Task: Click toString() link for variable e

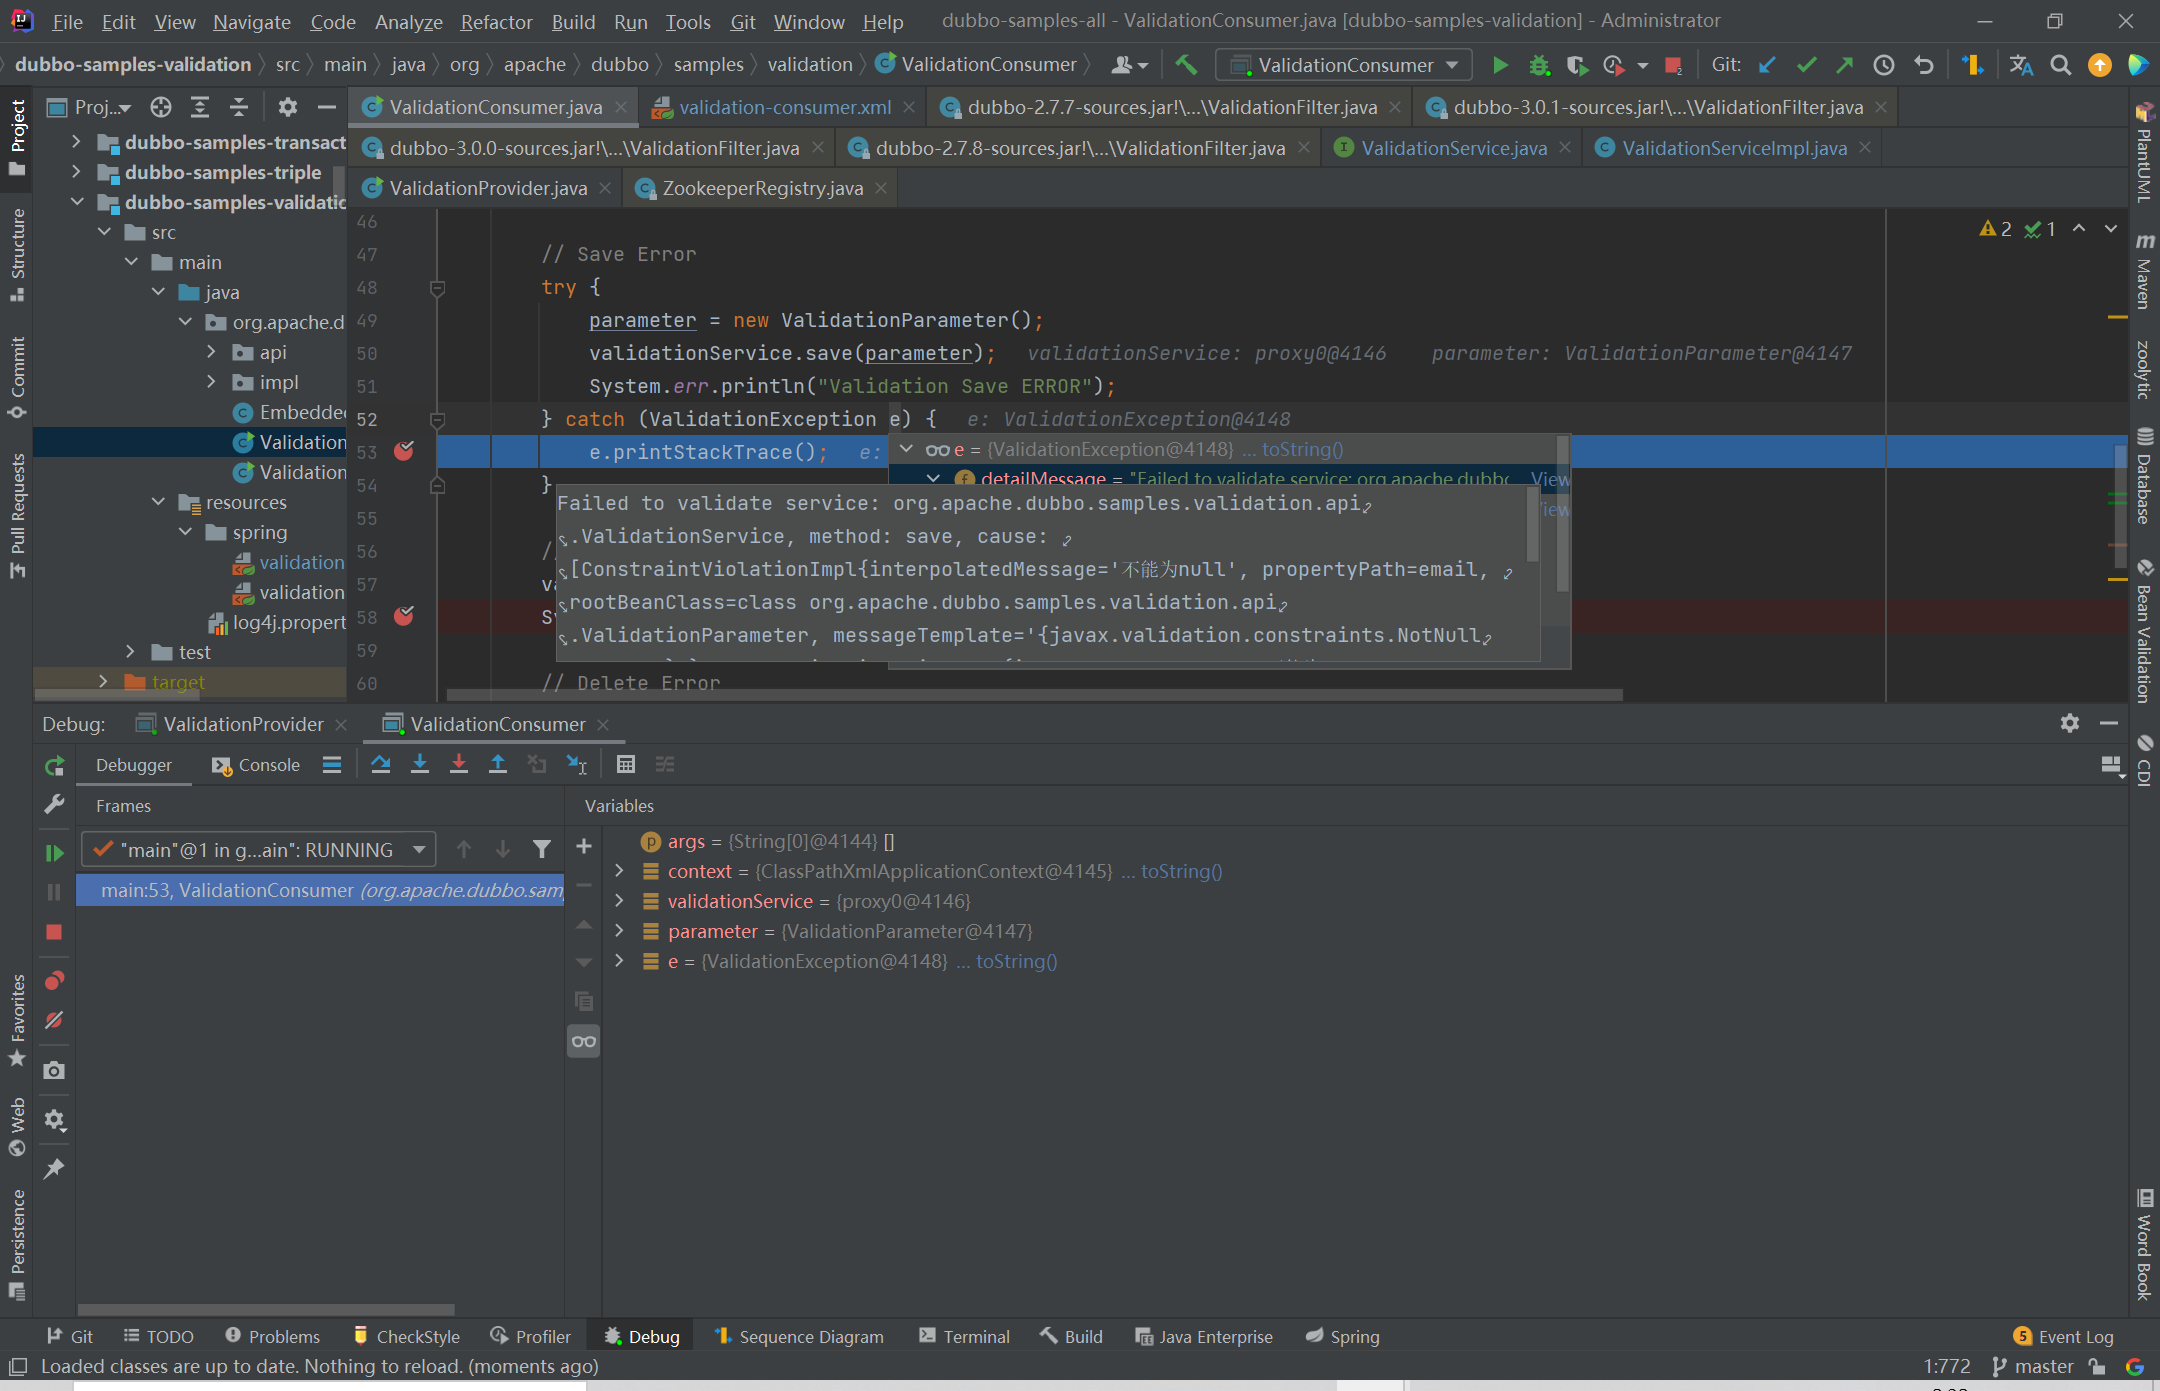Action: pos(1016,961)
